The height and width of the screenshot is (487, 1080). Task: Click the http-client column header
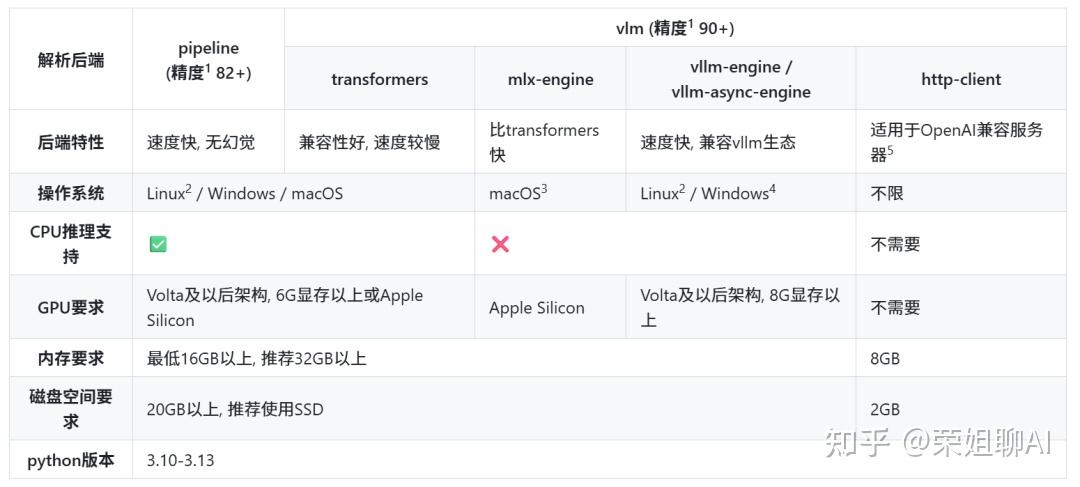[x=960, y=79]
